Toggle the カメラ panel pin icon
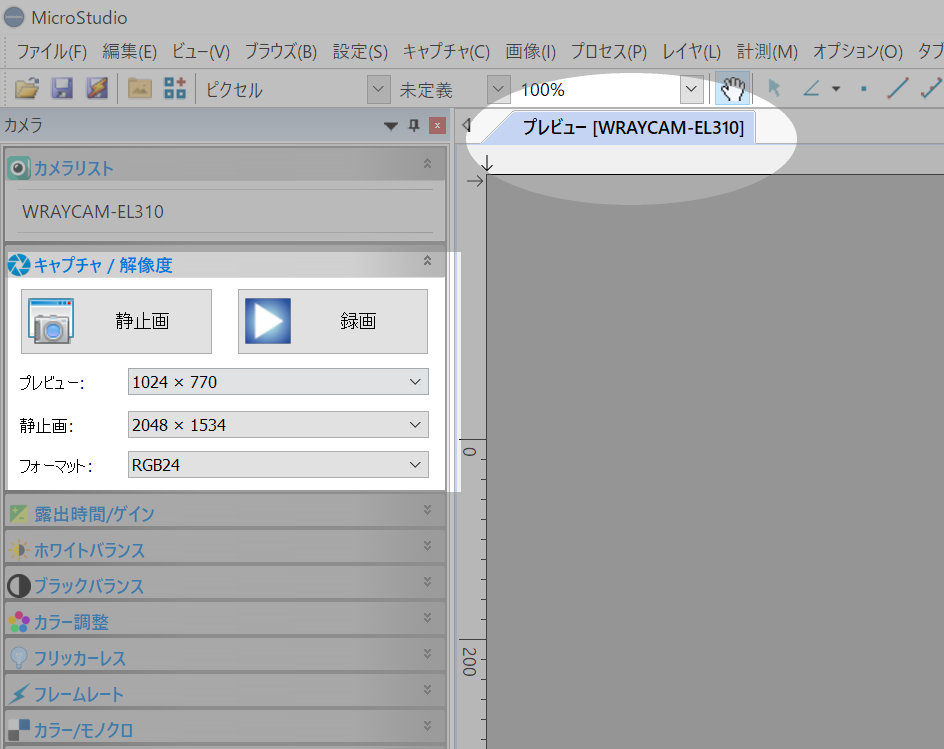Image resolution: width=944 pixels, height=749 pixels. [414, 125]
